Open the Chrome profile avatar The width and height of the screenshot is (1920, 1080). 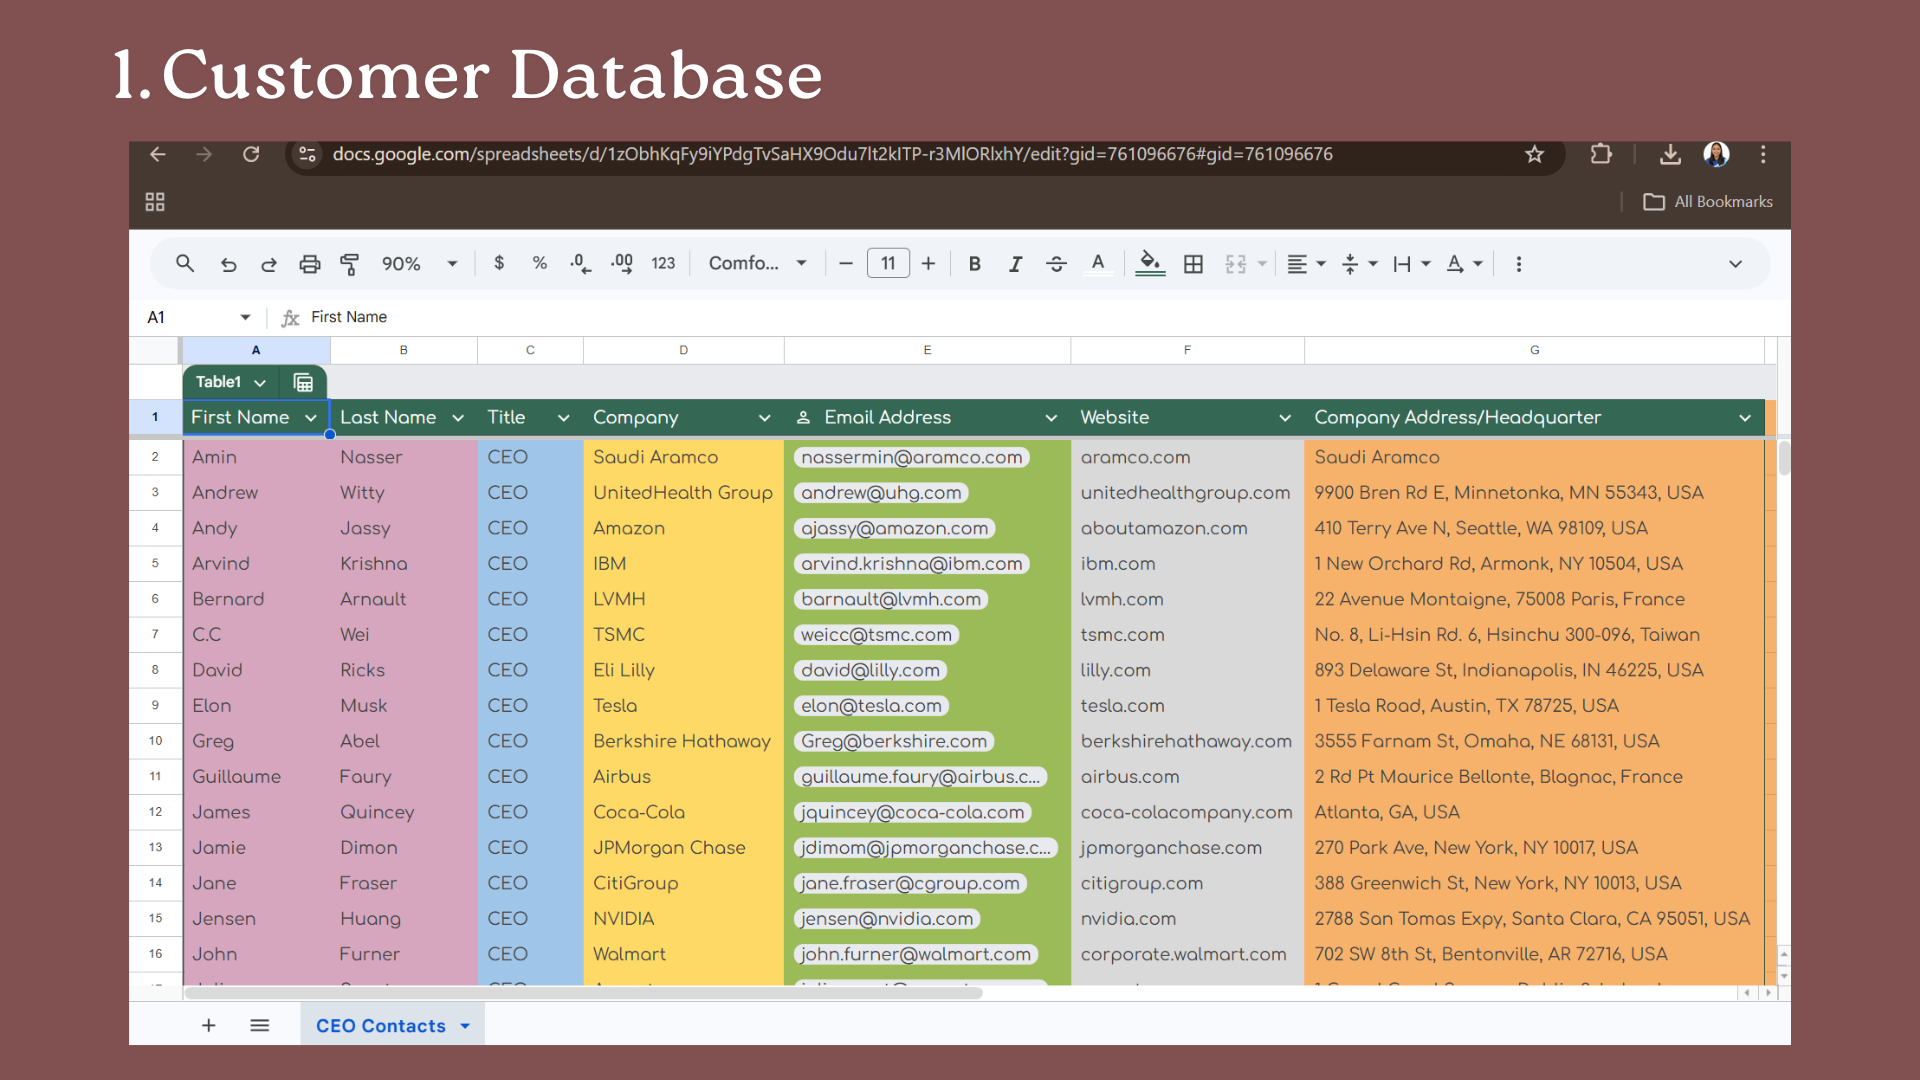tap(1717, 154)
